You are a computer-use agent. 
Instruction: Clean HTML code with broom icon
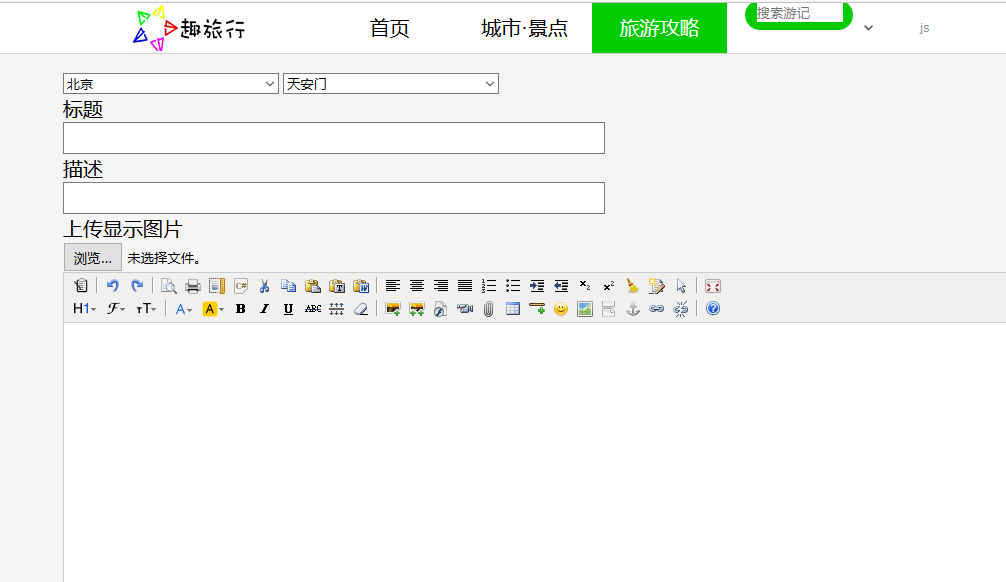click(633, 286)
